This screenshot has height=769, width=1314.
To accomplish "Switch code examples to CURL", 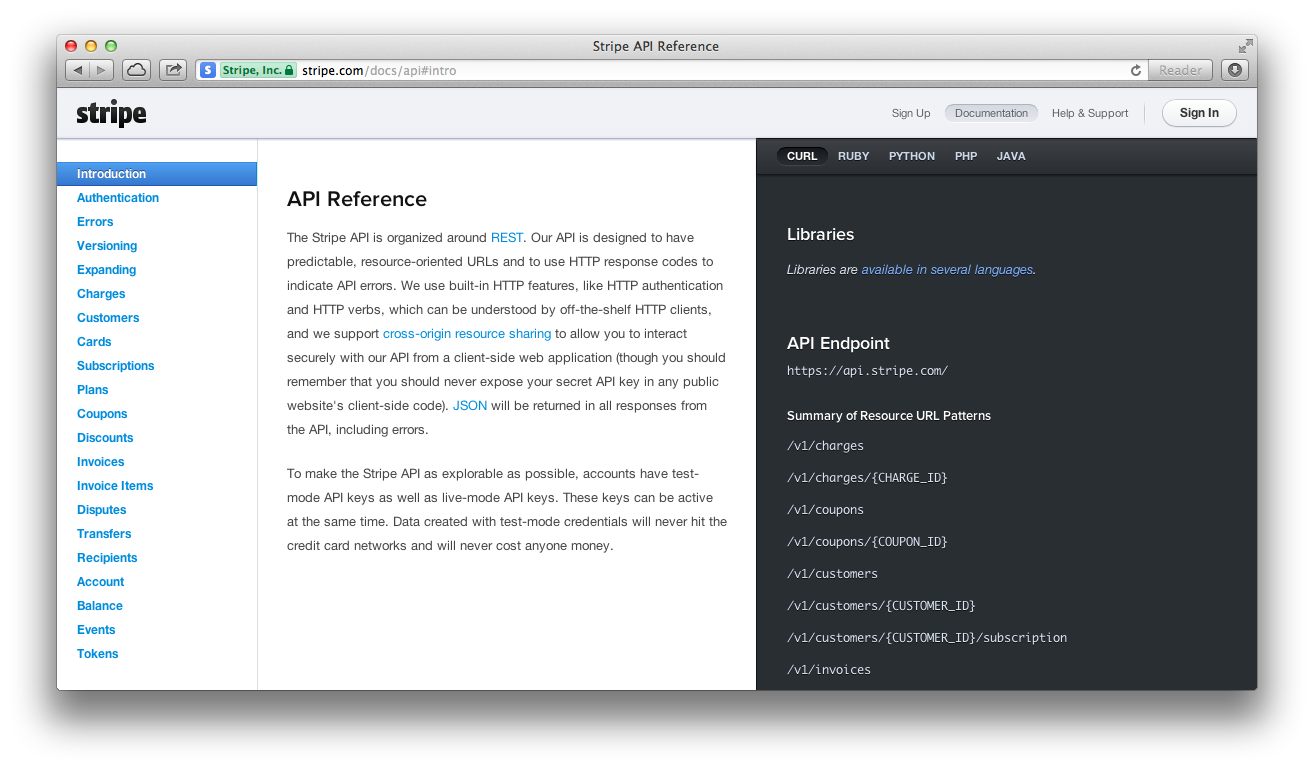I will [802, 156].
